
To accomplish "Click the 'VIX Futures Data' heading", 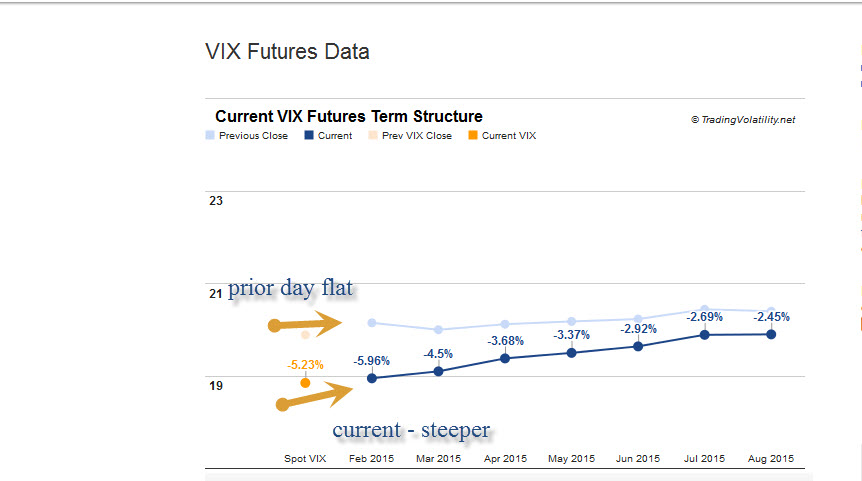I will click(287, 51).
